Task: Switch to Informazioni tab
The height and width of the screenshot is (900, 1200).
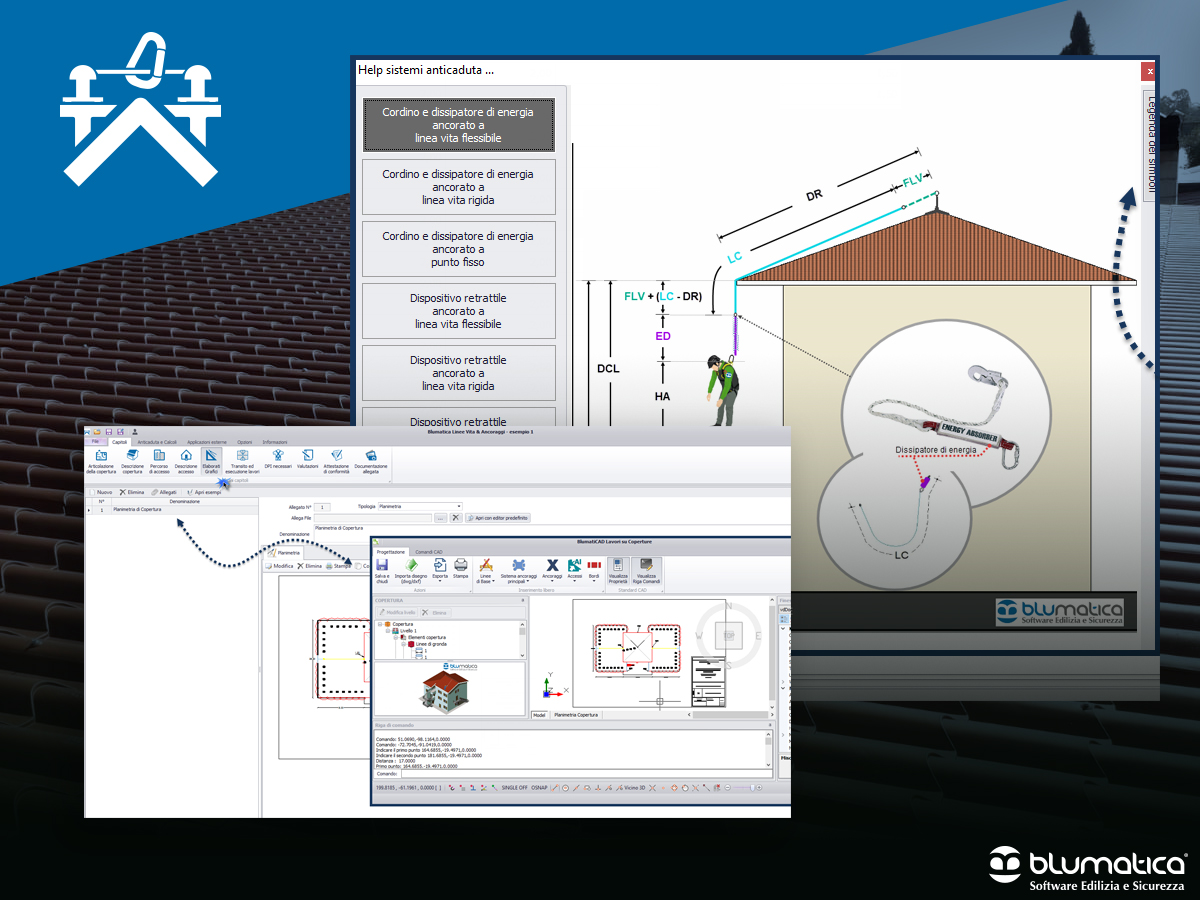Action: click(275, 441)
